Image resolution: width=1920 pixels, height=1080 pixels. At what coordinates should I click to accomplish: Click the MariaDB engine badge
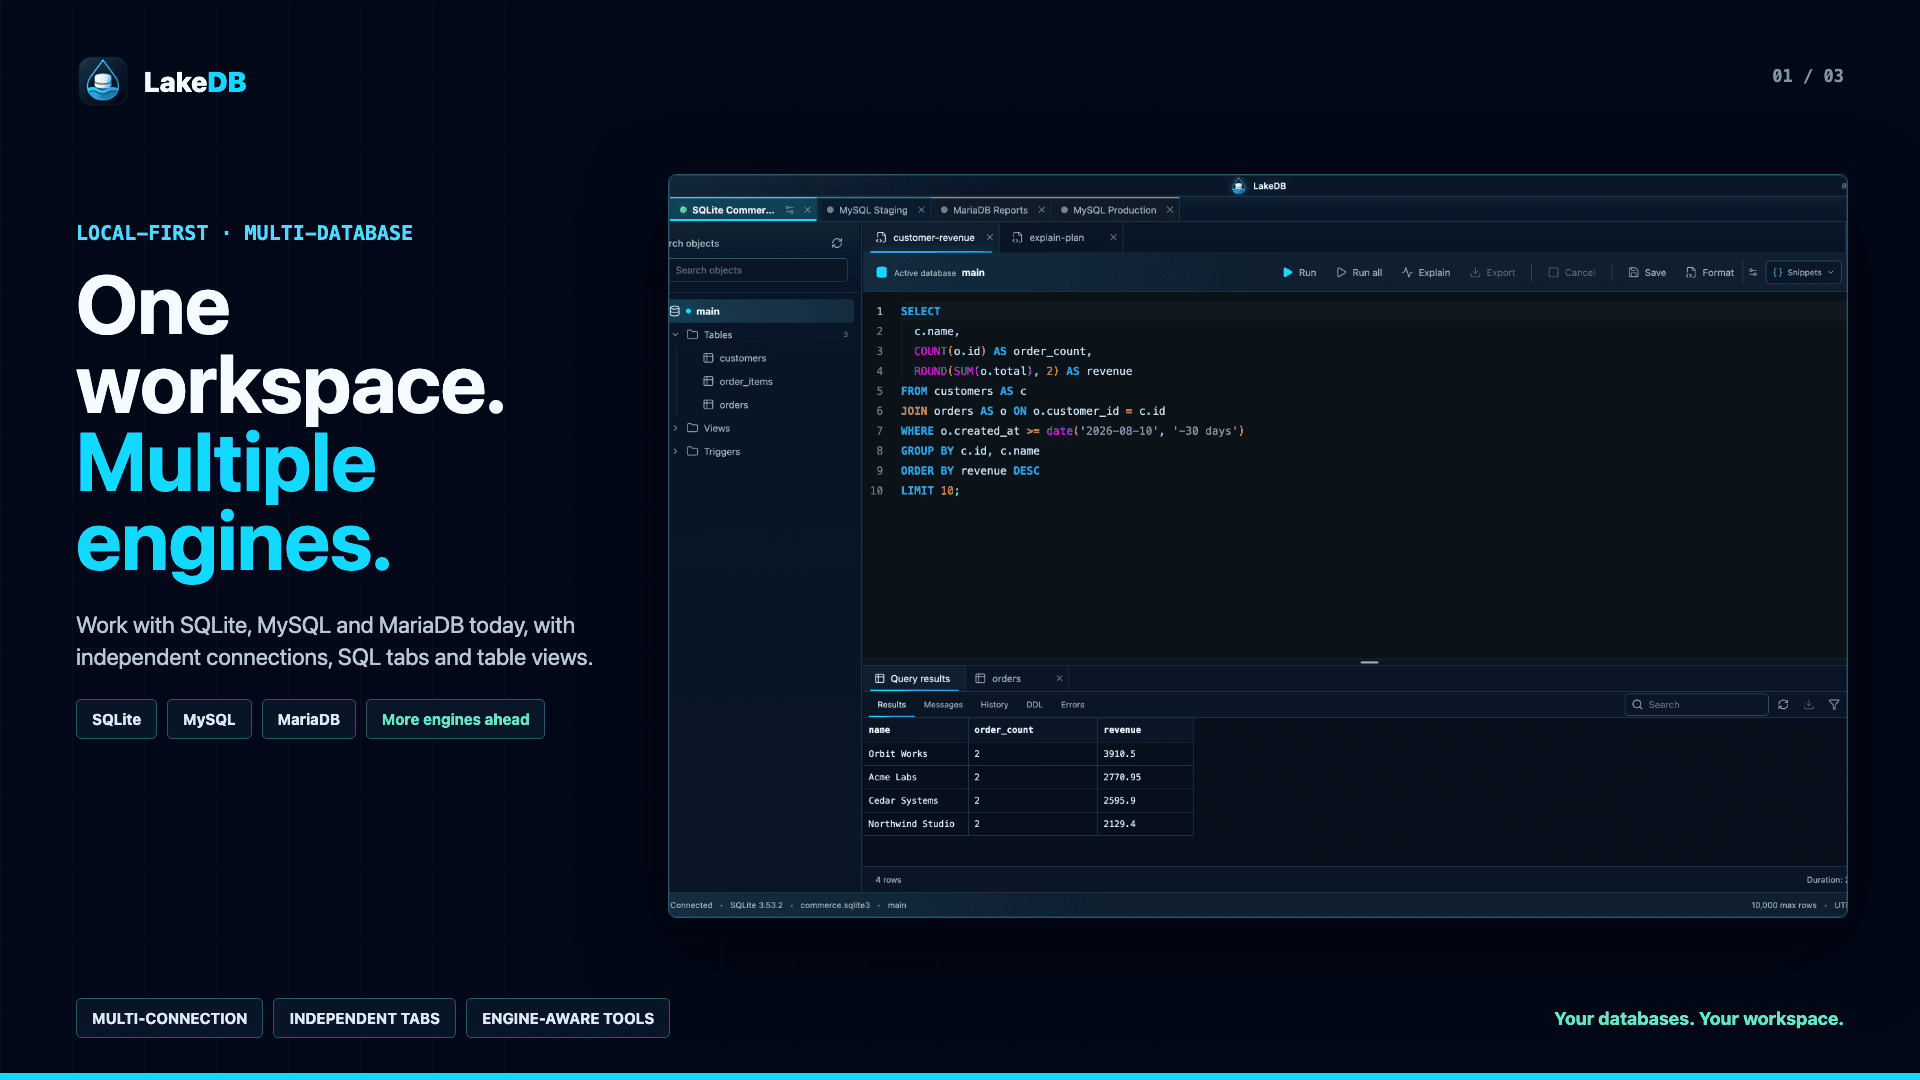308,719
